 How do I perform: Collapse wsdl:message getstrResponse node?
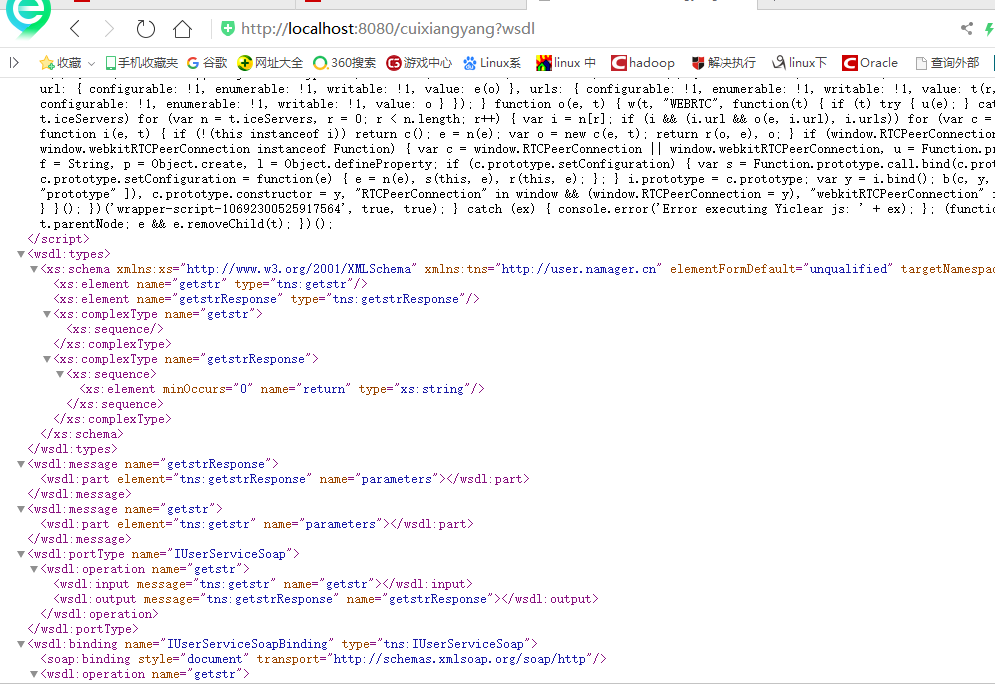pos(21,464)
